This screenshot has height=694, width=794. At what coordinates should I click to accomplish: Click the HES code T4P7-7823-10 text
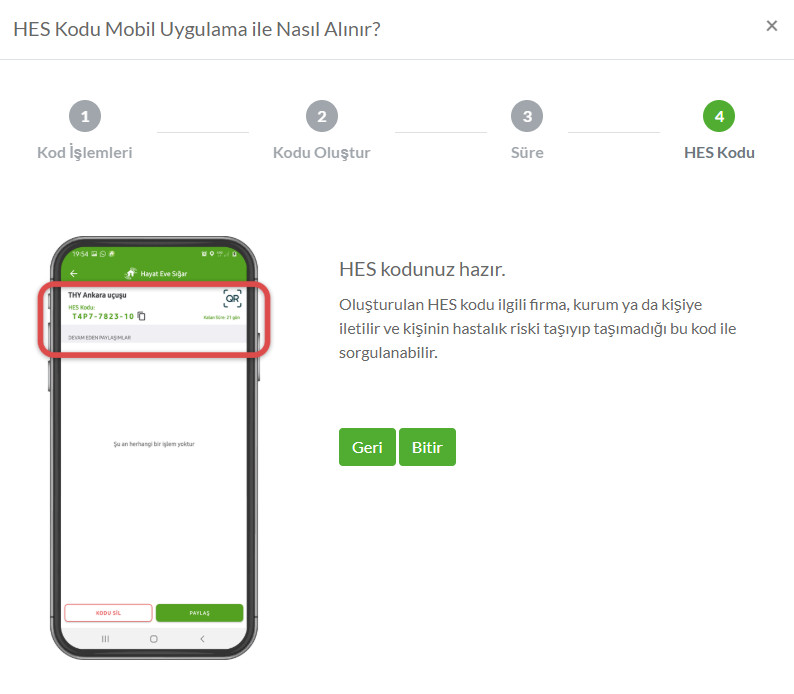pyautogui.click(x=103, y=316)
